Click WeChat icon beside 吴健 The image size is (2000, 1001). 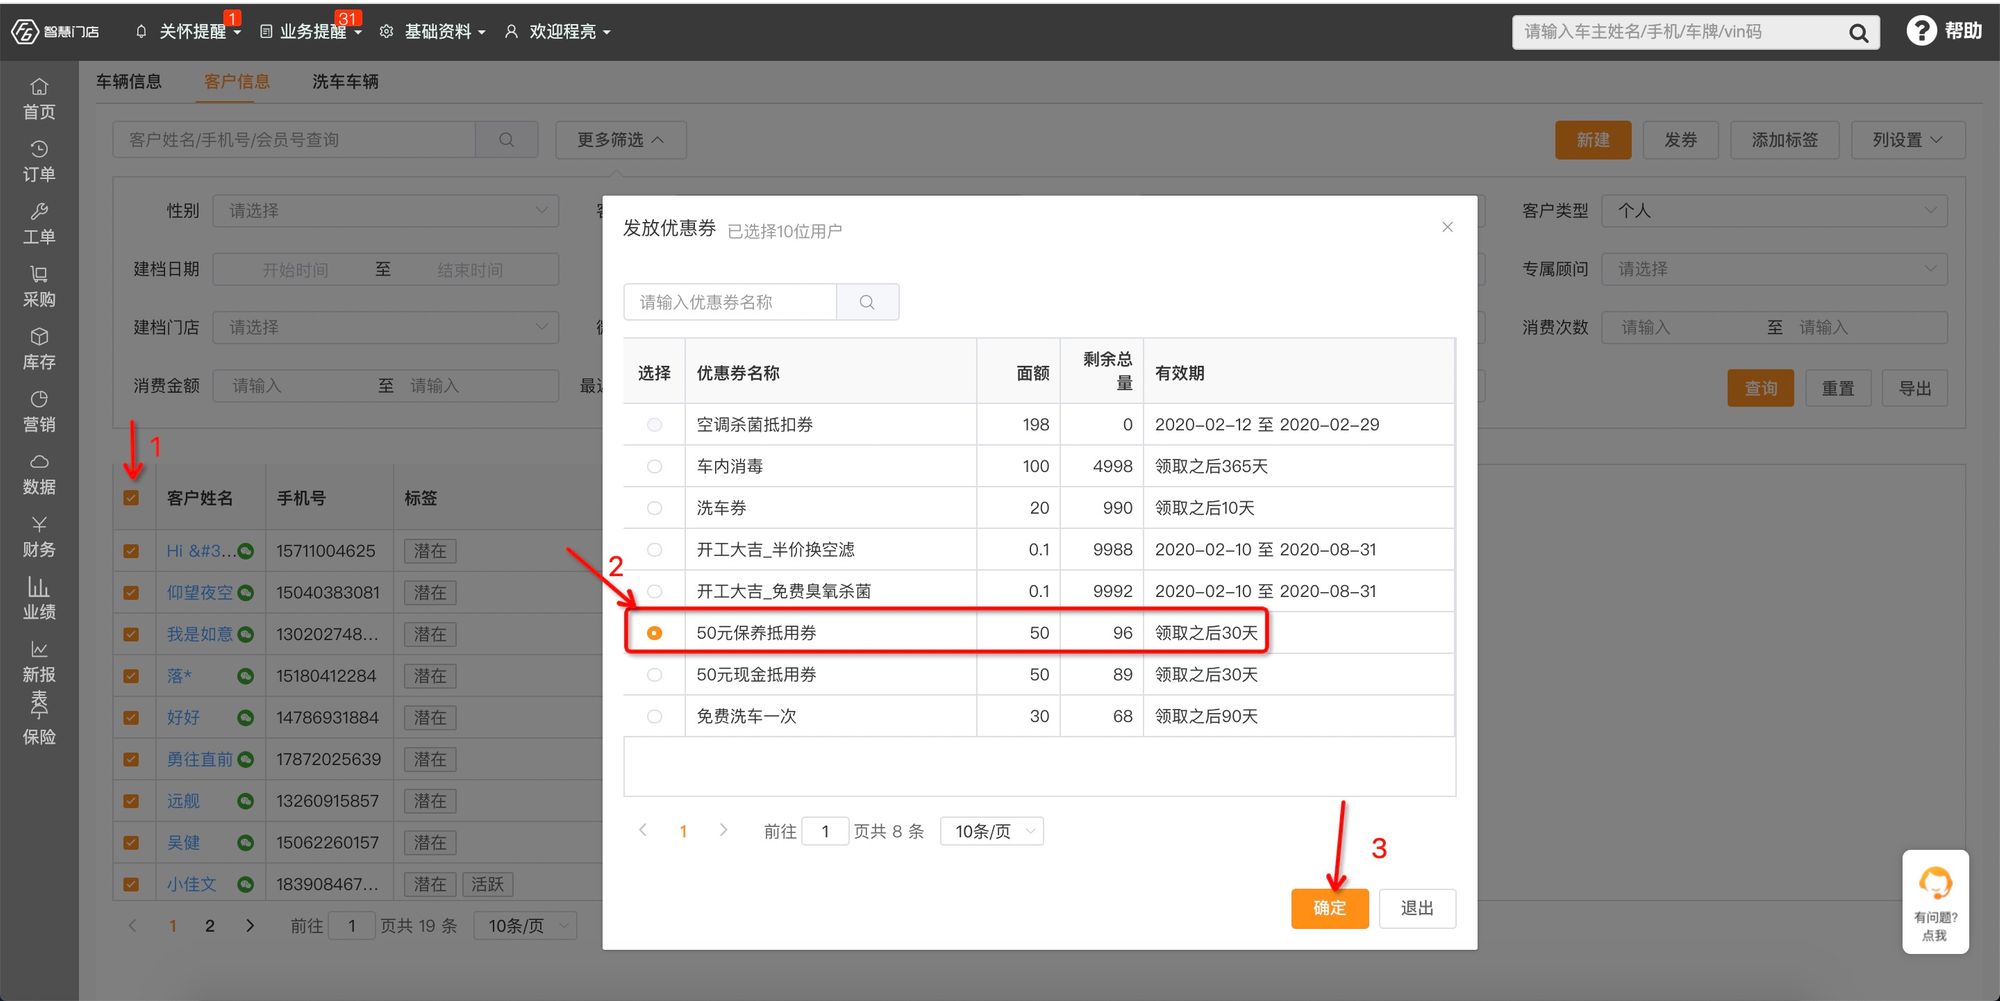pyautogui.click(x=246, y=843)
